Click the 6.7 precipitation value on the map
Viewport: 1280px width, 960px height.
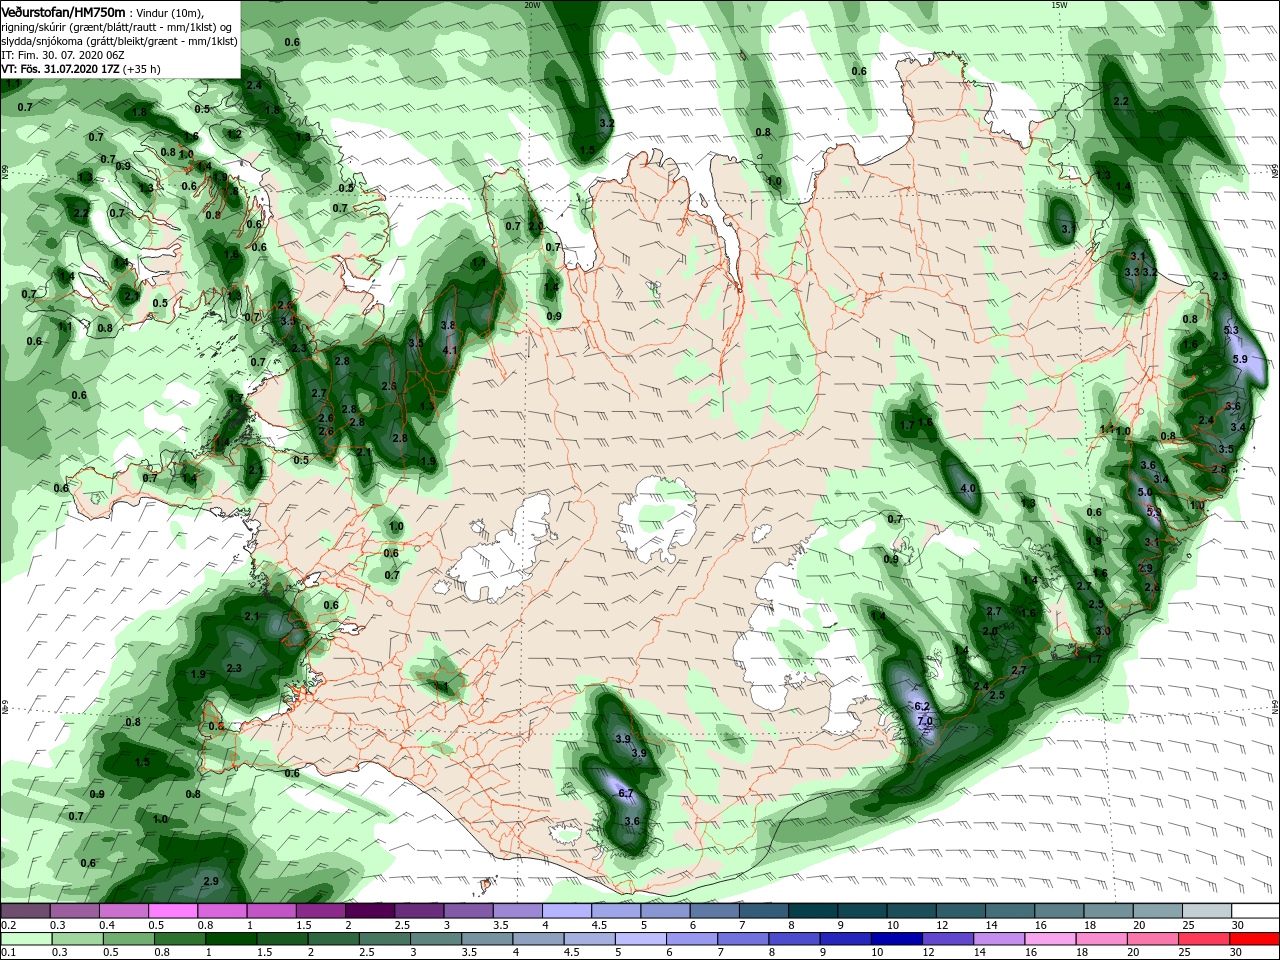coord(626,793)
